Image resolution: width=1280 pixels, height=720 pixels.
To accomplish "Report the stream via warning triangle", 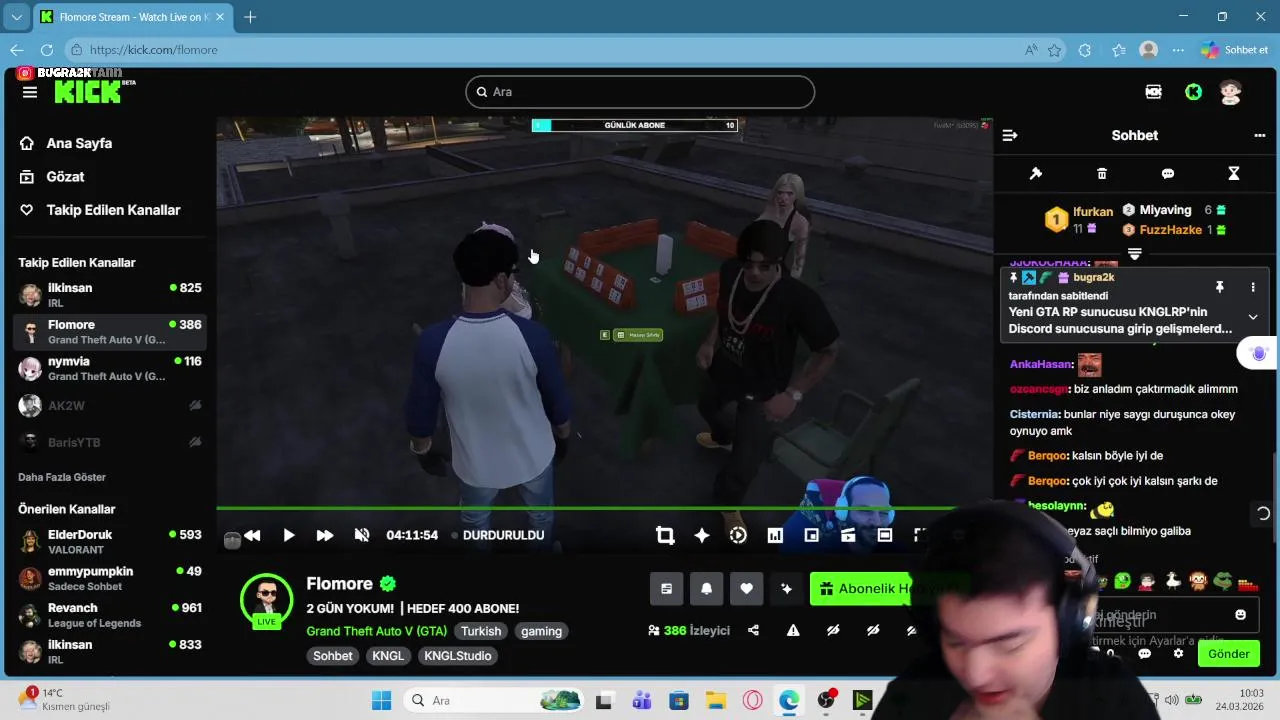I will click(793, 630).
